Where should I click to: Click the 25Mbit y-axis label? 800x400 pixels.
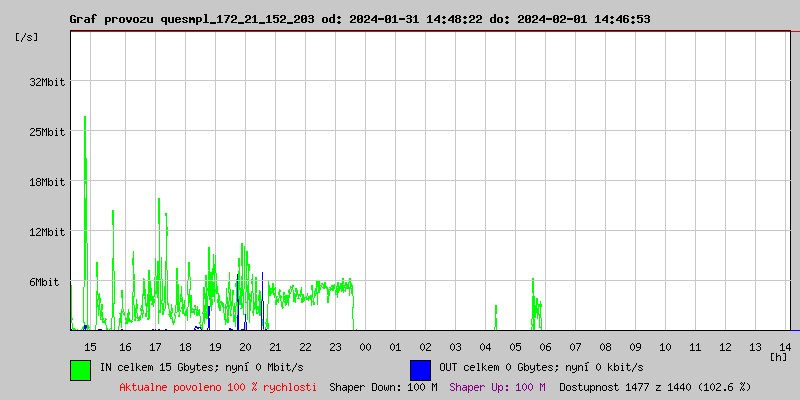coord(47,132)
